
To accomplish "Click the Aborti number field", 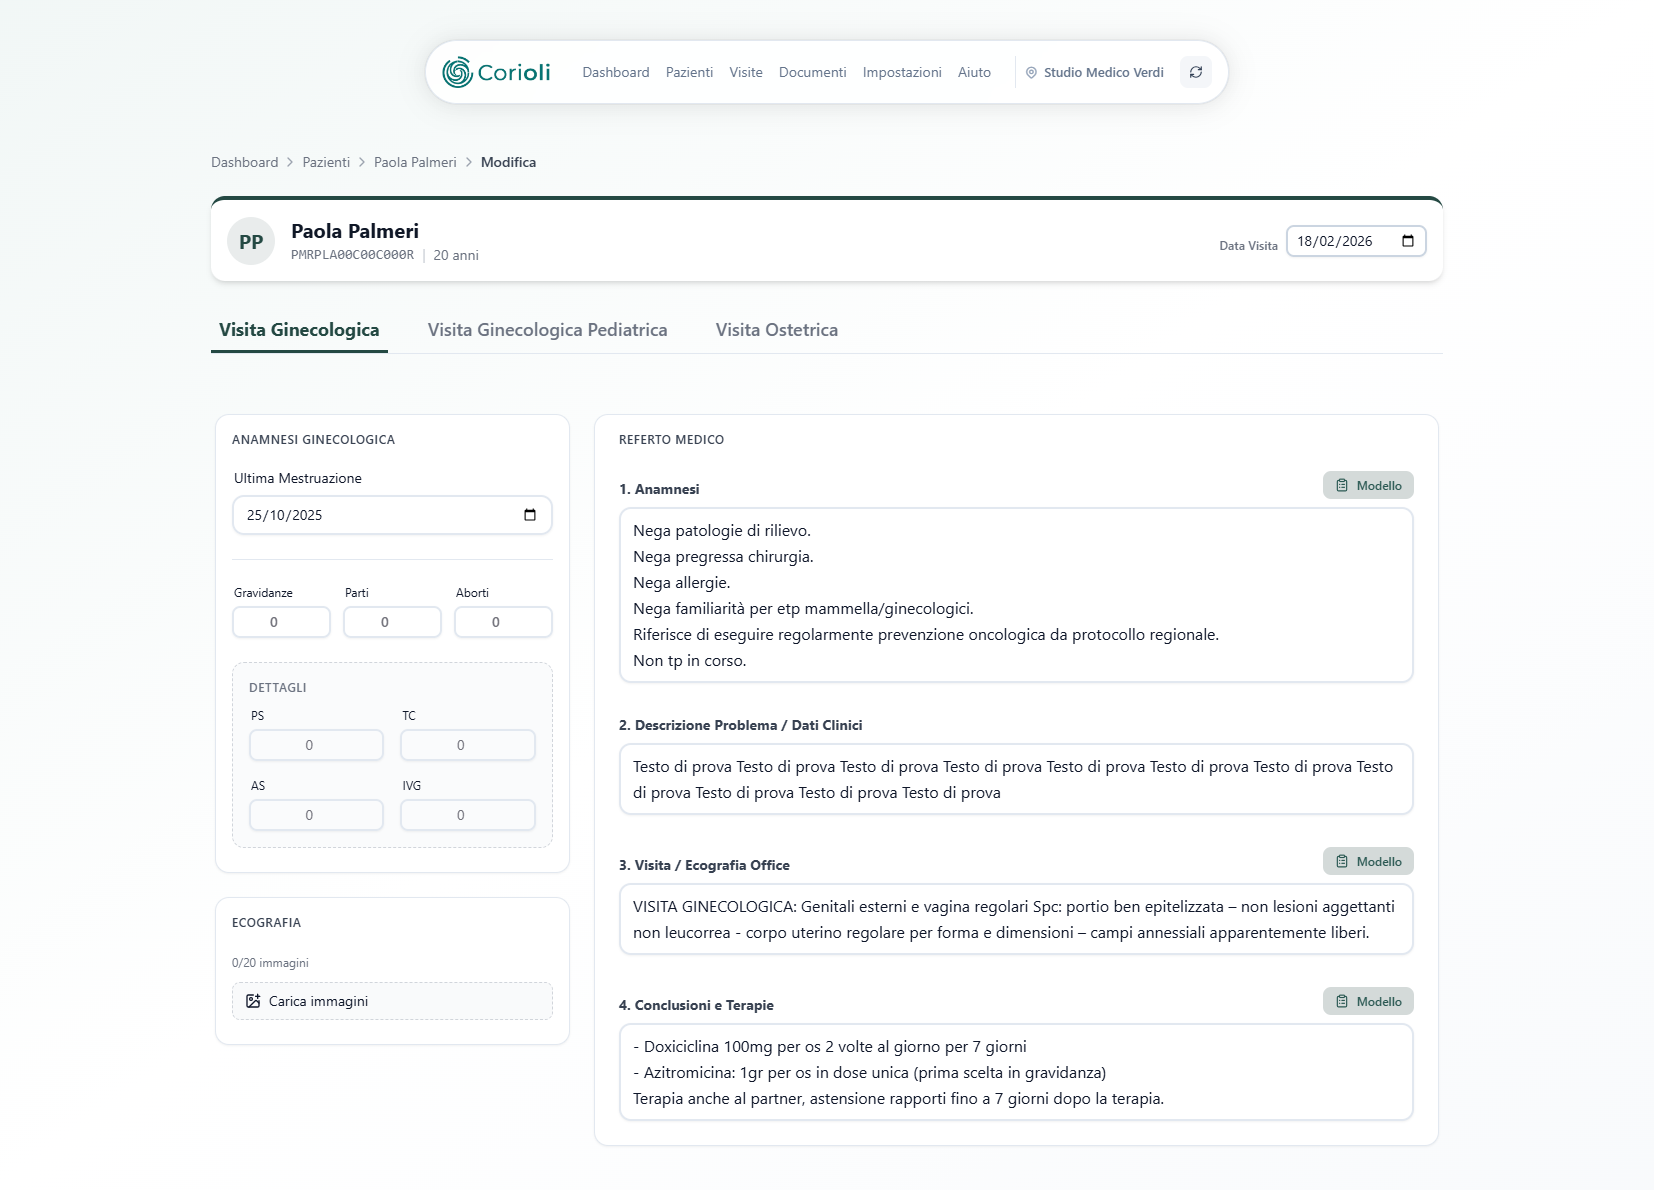I will [x=503, y=622].
